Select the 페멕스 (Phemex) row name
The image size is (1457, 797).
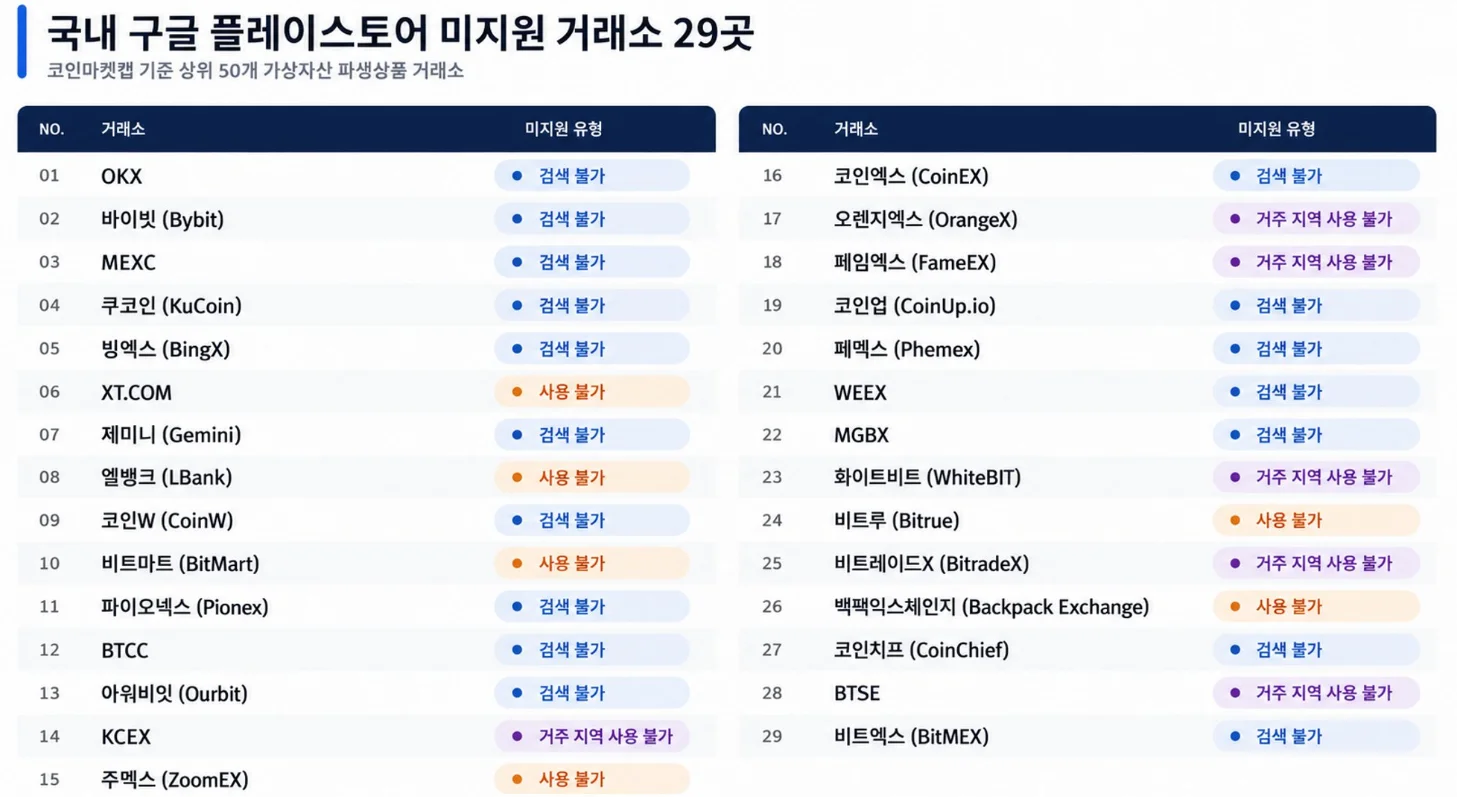click(907, 349)
